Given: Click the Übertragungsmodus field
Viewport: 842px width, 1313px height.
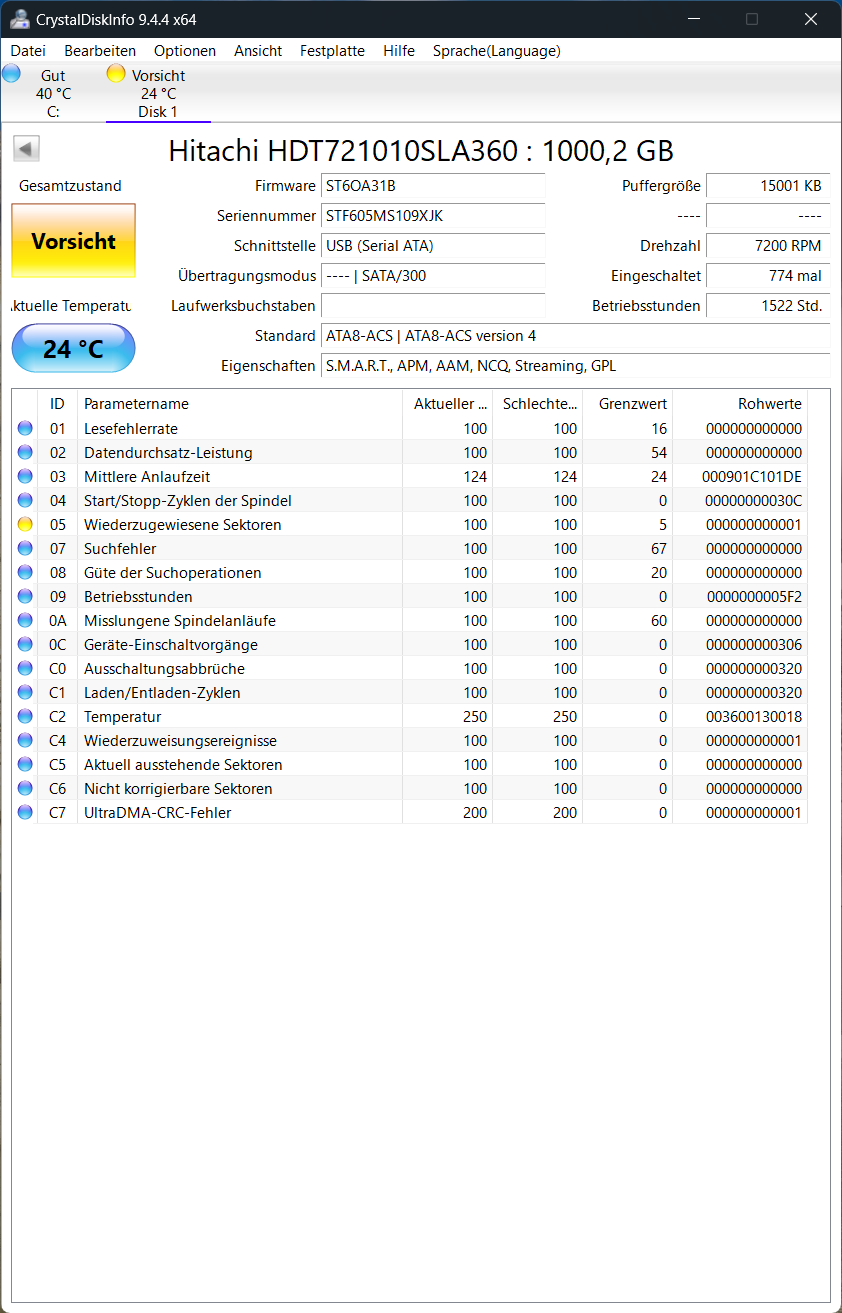Looking at the screenshot, I should 433,276.
